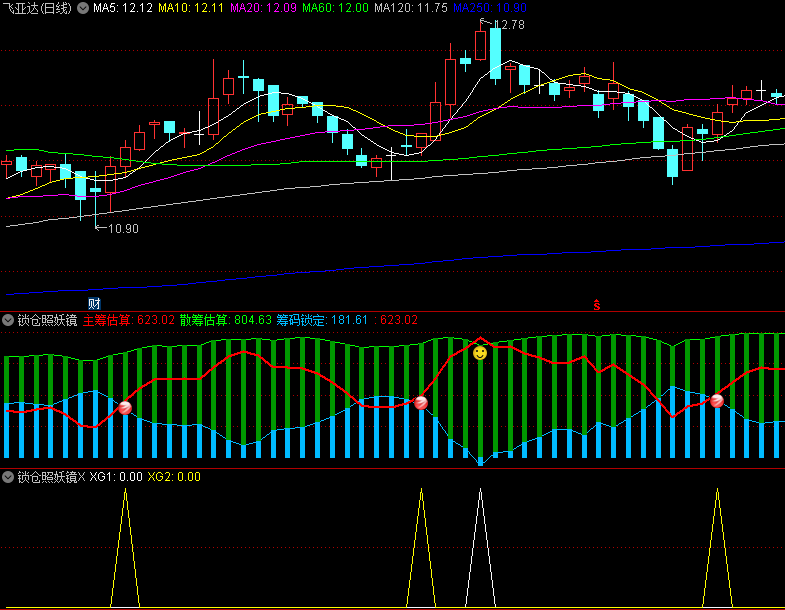Click the 财 financial info marker icon

point(94,303)
